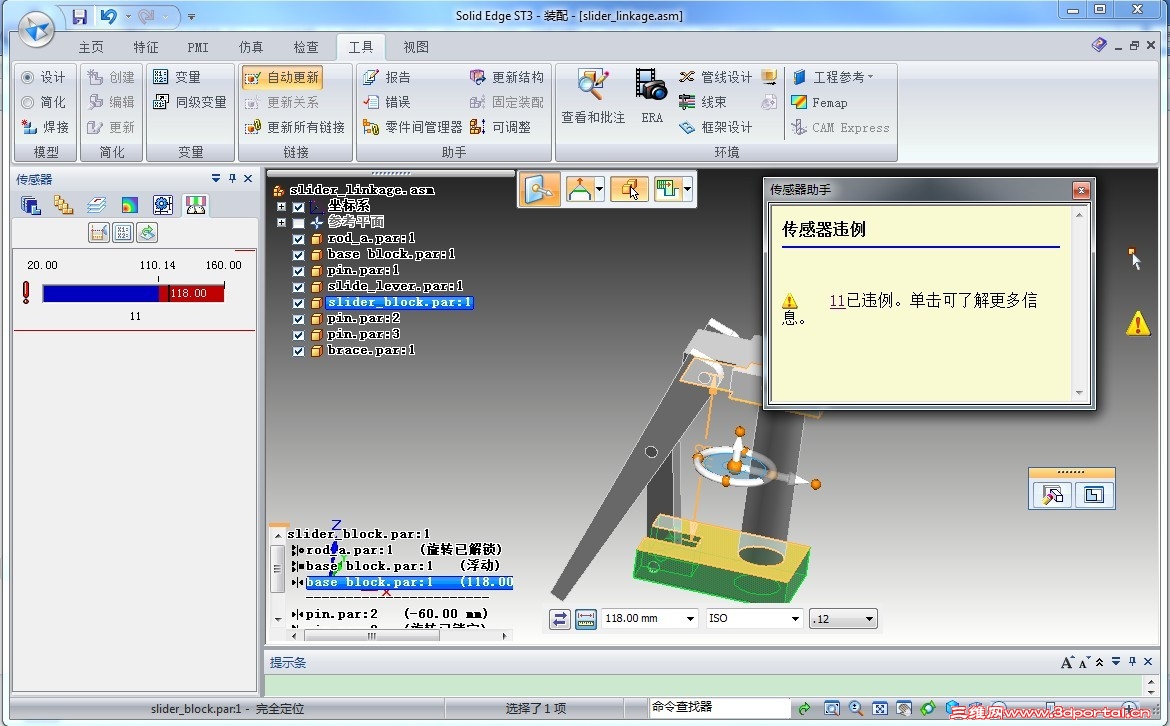Click 更新所有链接 update all links

click(295, 128)
